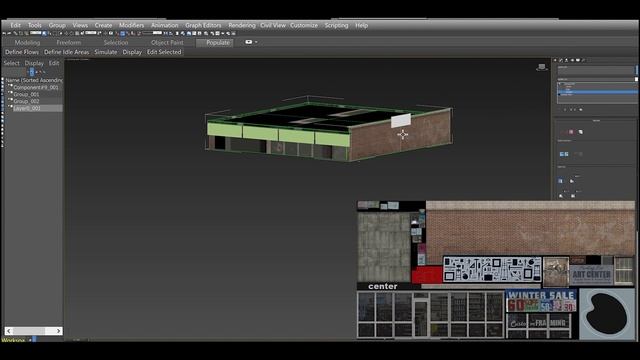Viewport: 640px width, 360px height.
Task: Click the Redo icon in main toolbar
Action: coord(9,33)
